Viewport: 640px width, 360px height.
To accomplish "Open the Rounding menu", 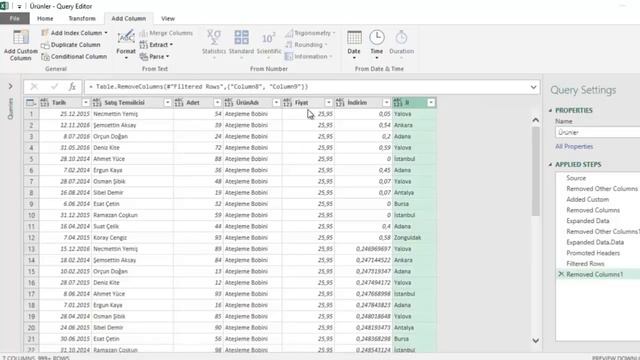I will [307, 45].
